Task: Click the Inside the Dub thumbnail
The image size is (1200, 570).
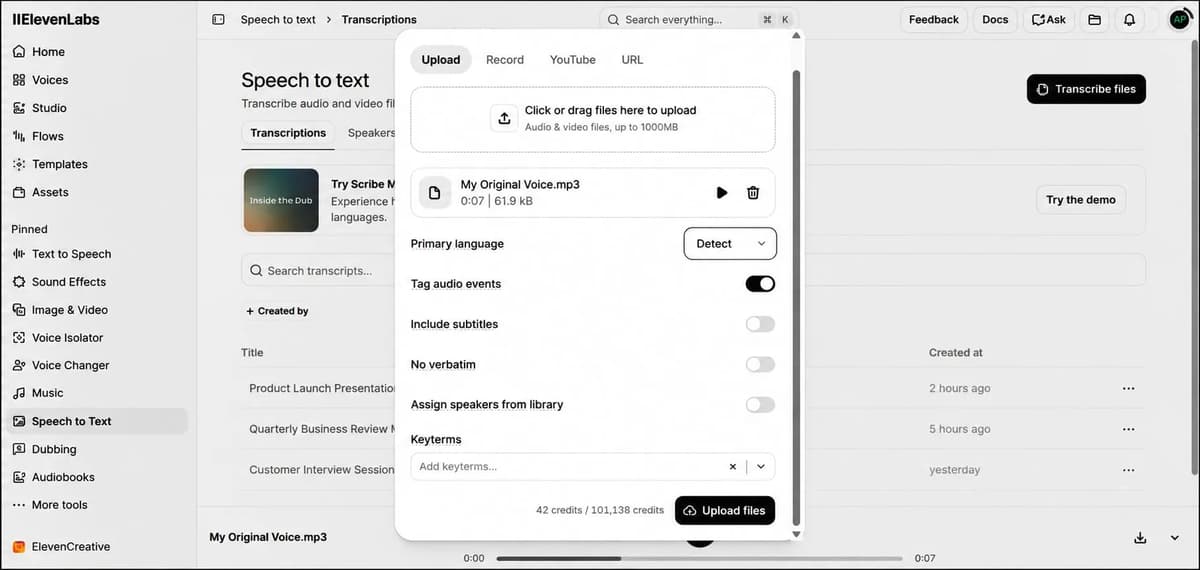Action: 281,200
